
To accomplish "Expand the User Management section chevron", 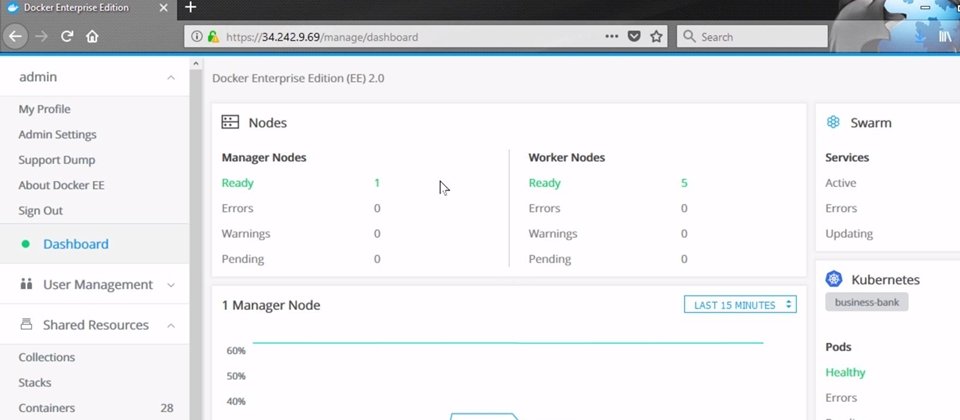I will (x=171, y=285).
